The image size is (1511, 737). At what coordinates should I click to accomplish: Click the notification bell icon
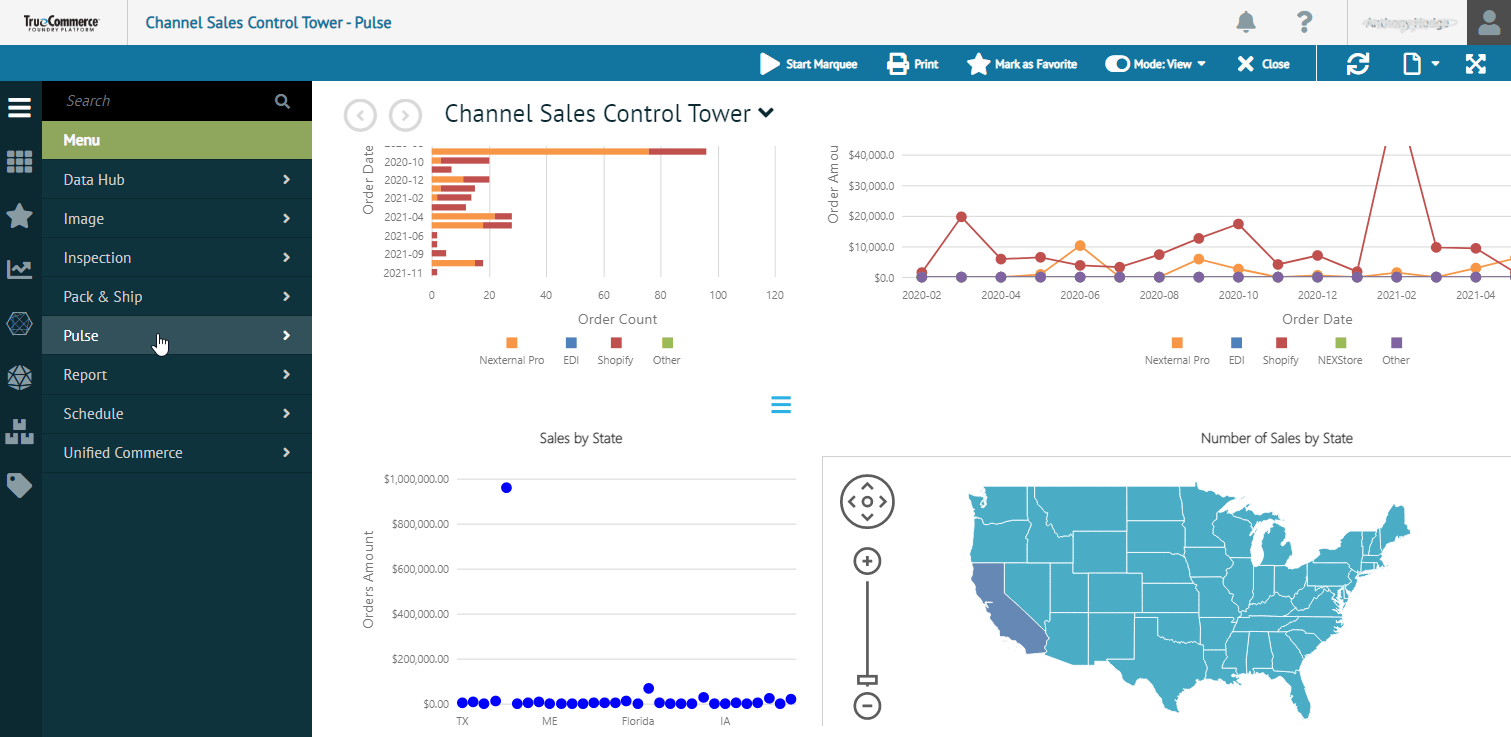point(1244,21)
